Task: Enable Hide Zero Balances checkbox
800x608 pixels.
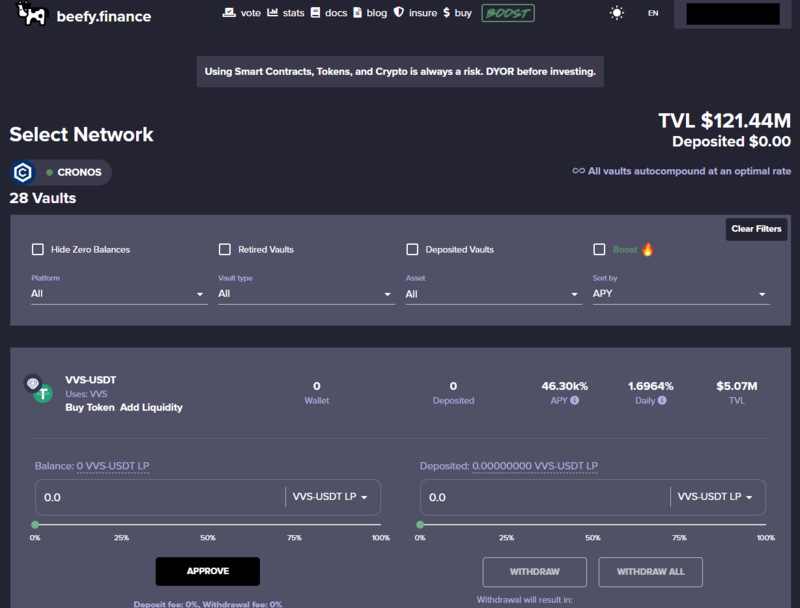Action: tap(38, 249)
